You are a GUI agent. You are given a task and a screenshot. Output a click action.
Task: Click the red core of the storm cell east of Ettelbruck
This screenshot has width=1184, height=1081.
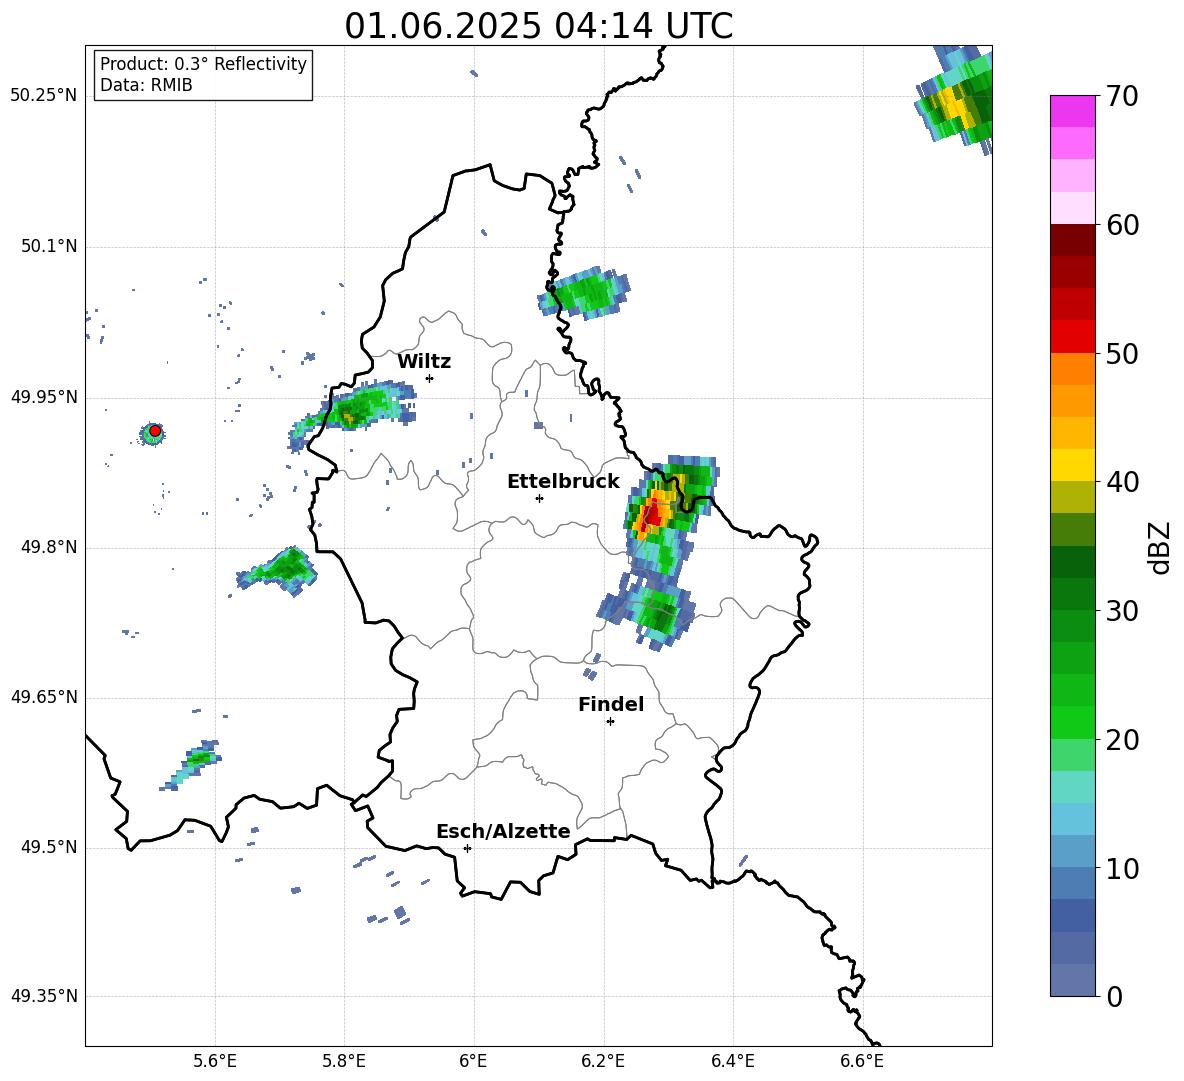click(x=653, y=514)
